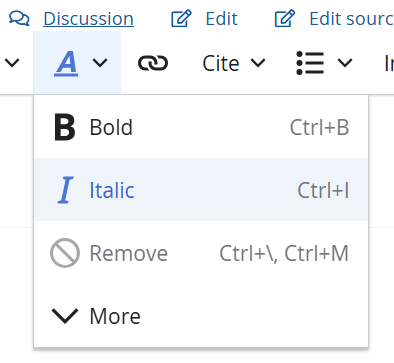Image resolution: width=394 pixels, height=363 pixels.
Task: Open the Cite dropdown menu
Action: point(234,63)
